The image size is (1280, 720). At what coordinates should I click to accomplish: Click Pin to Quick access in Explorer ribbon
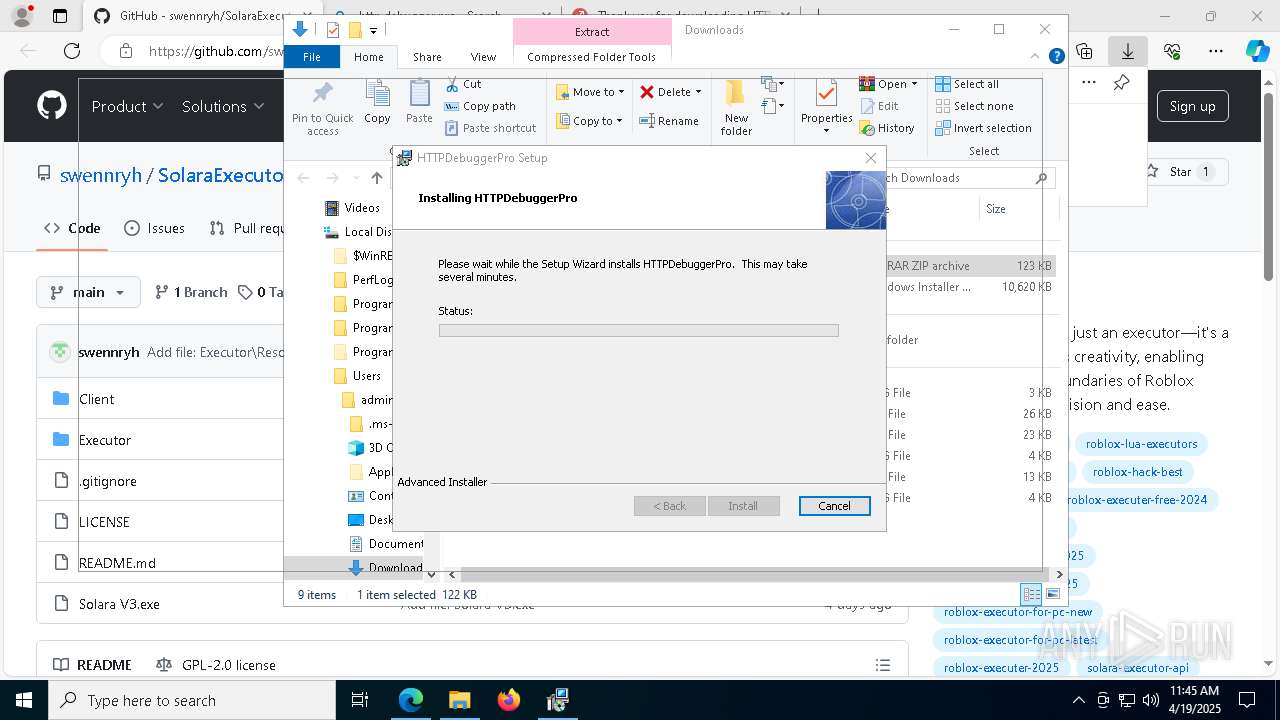(x=322, y=108)
